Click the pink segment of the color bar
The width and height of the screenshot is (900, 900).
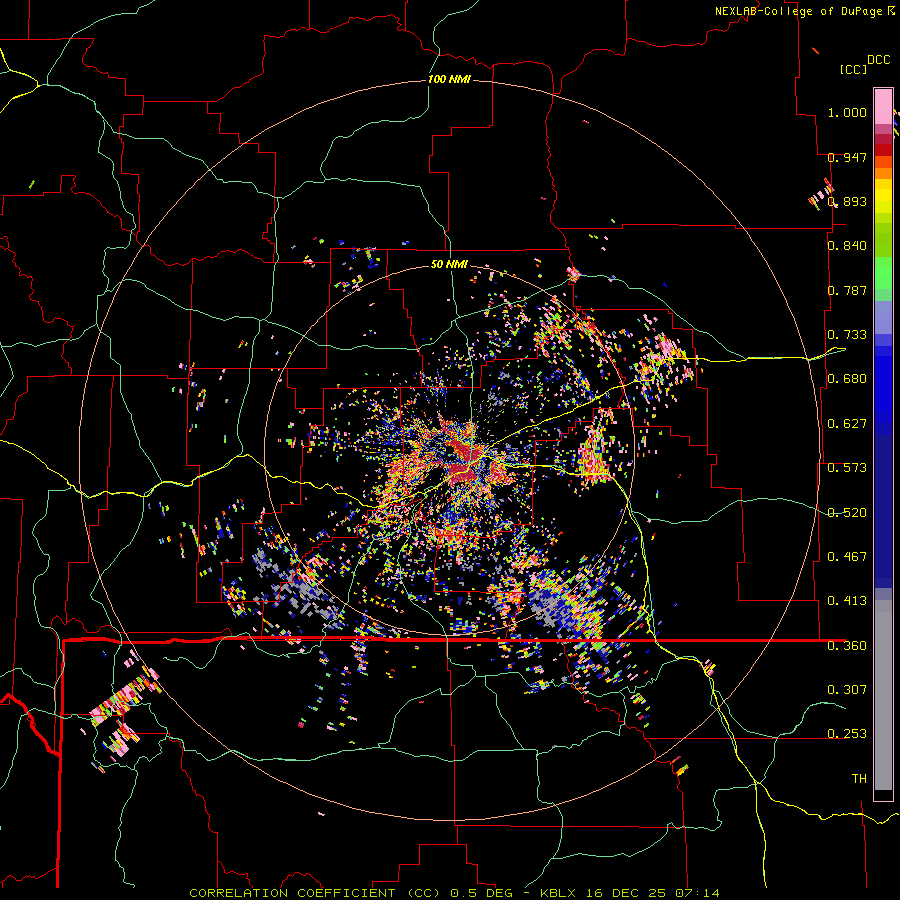click(883, 106)
